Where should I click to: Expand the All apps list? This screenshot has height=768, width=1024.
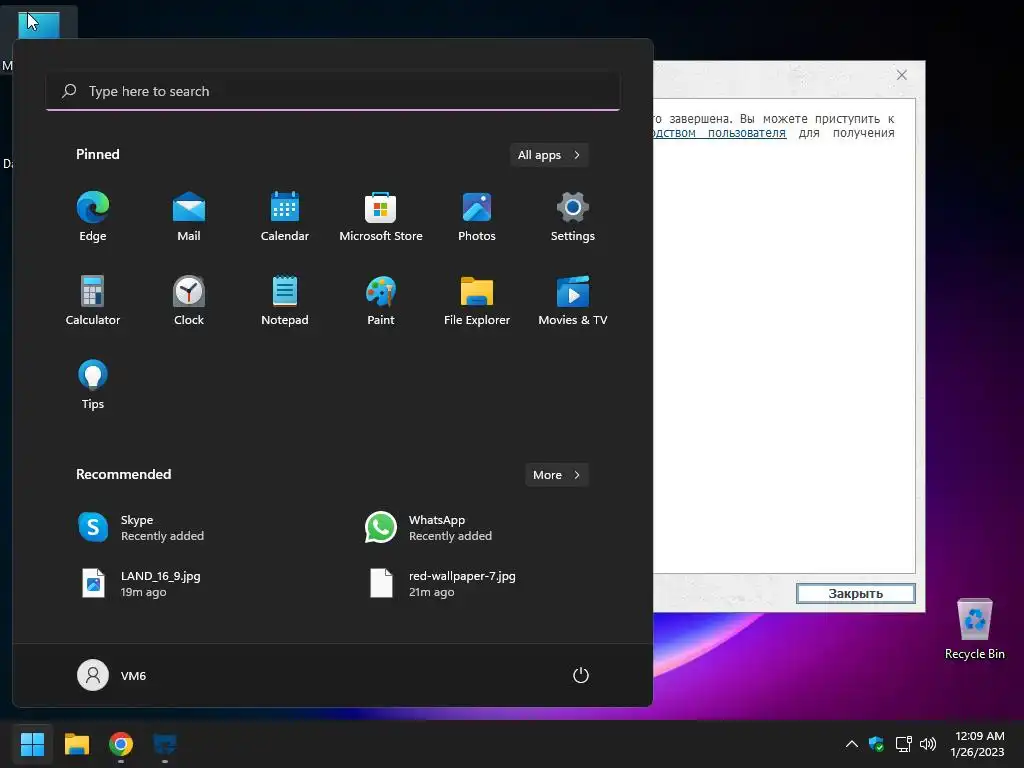point(549,155)
